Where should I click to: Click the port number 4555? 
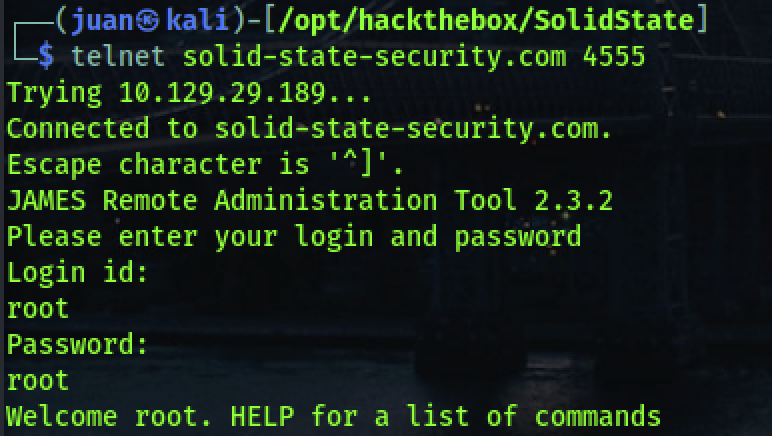pyautogui.click(x=607, y=55)
